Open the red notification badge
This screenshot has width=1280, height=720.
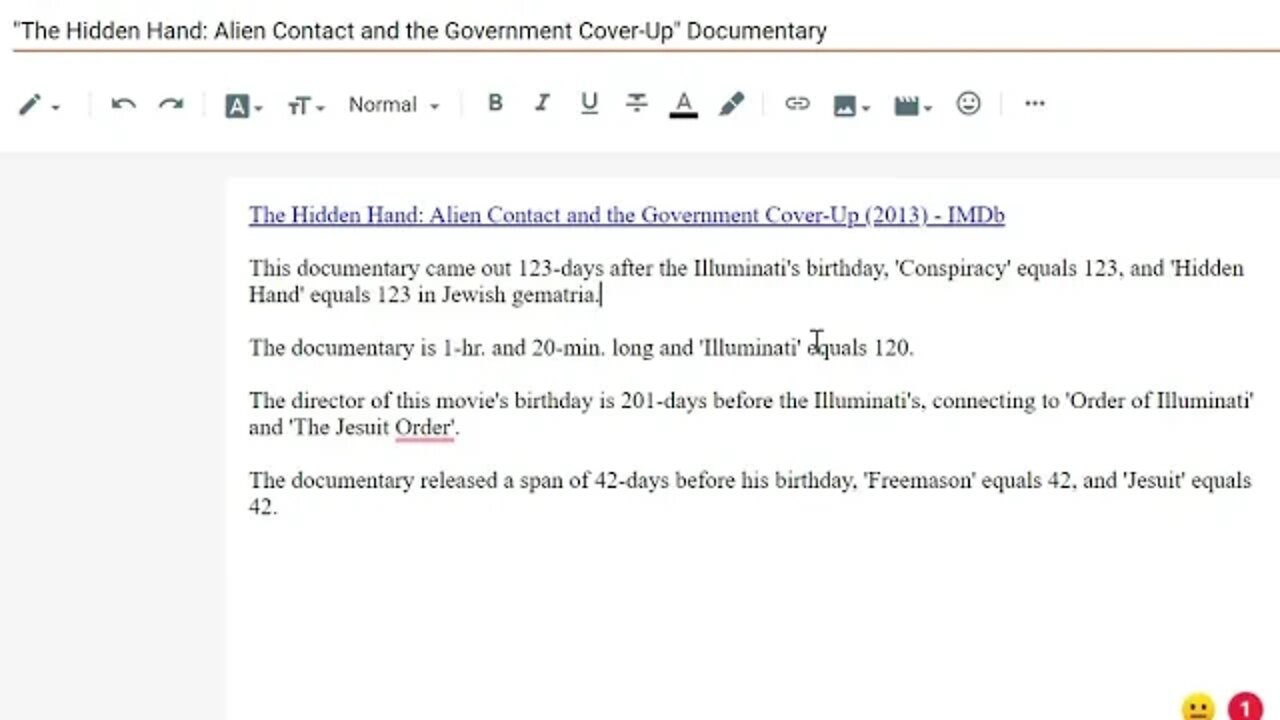coord(1245,708)
